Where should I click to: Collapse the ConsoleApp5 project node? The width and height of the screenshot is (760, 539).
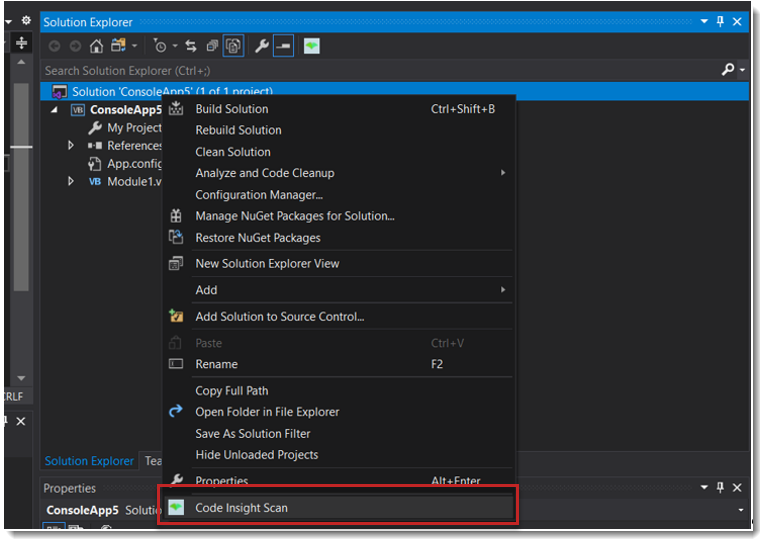55,110
